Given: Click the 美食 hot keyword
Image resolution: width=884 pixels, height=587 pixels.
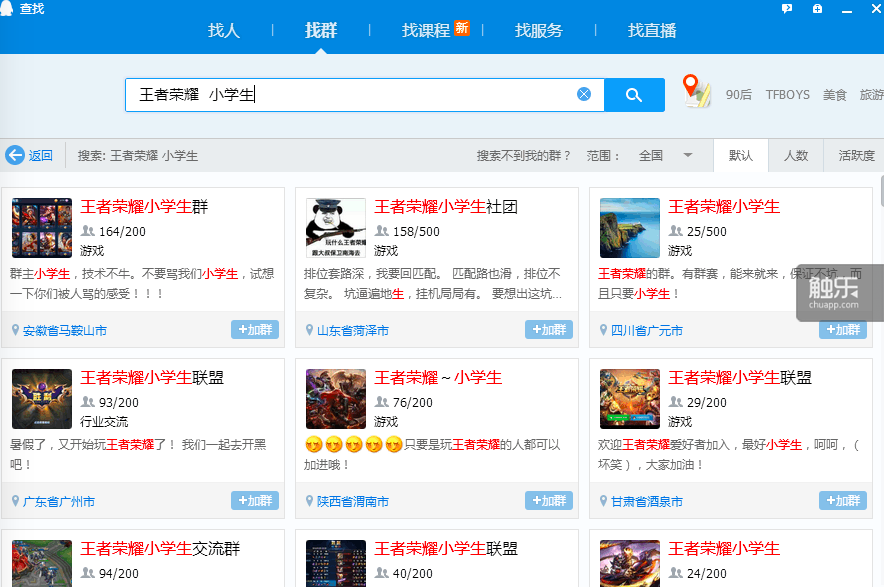Looking at the screenshot, I should pos(834,95).
